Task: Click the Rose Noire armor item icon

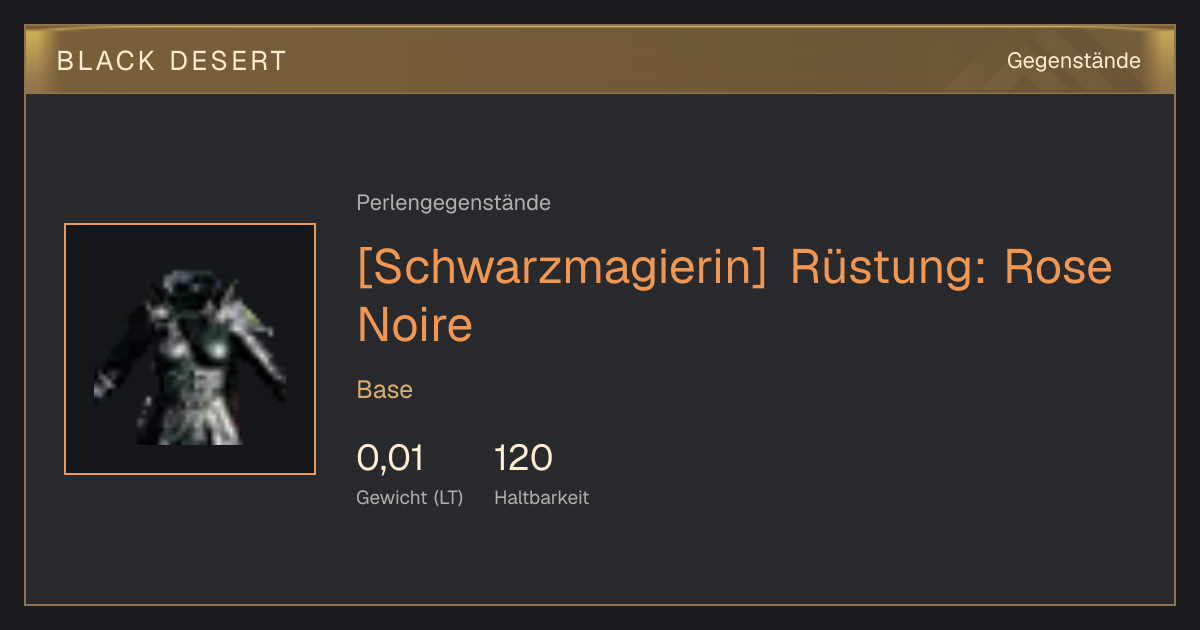Action: click(x=190, y=349)
